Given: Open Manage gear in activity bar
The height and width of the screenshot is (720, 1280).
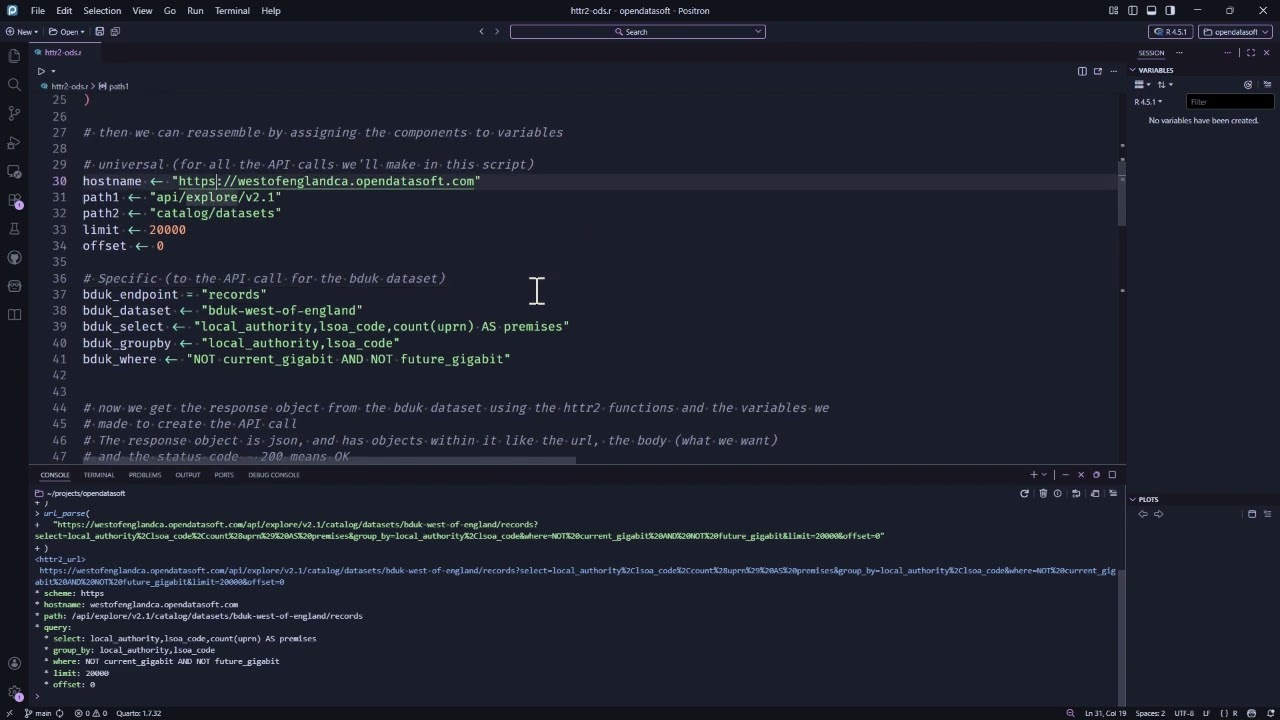Looking at the screenshot, I should pyautogui.click(x=14, y=692).
